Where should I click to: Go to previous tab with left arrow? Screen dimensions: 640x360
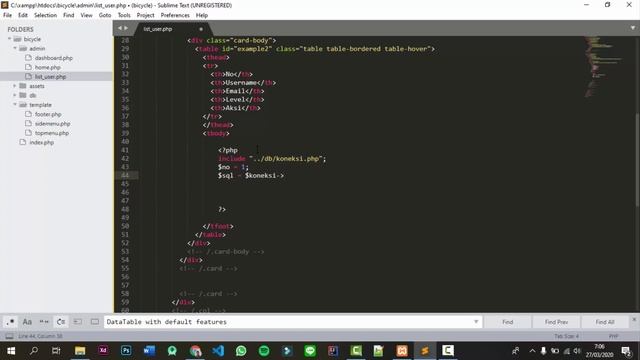coord(120,28)
